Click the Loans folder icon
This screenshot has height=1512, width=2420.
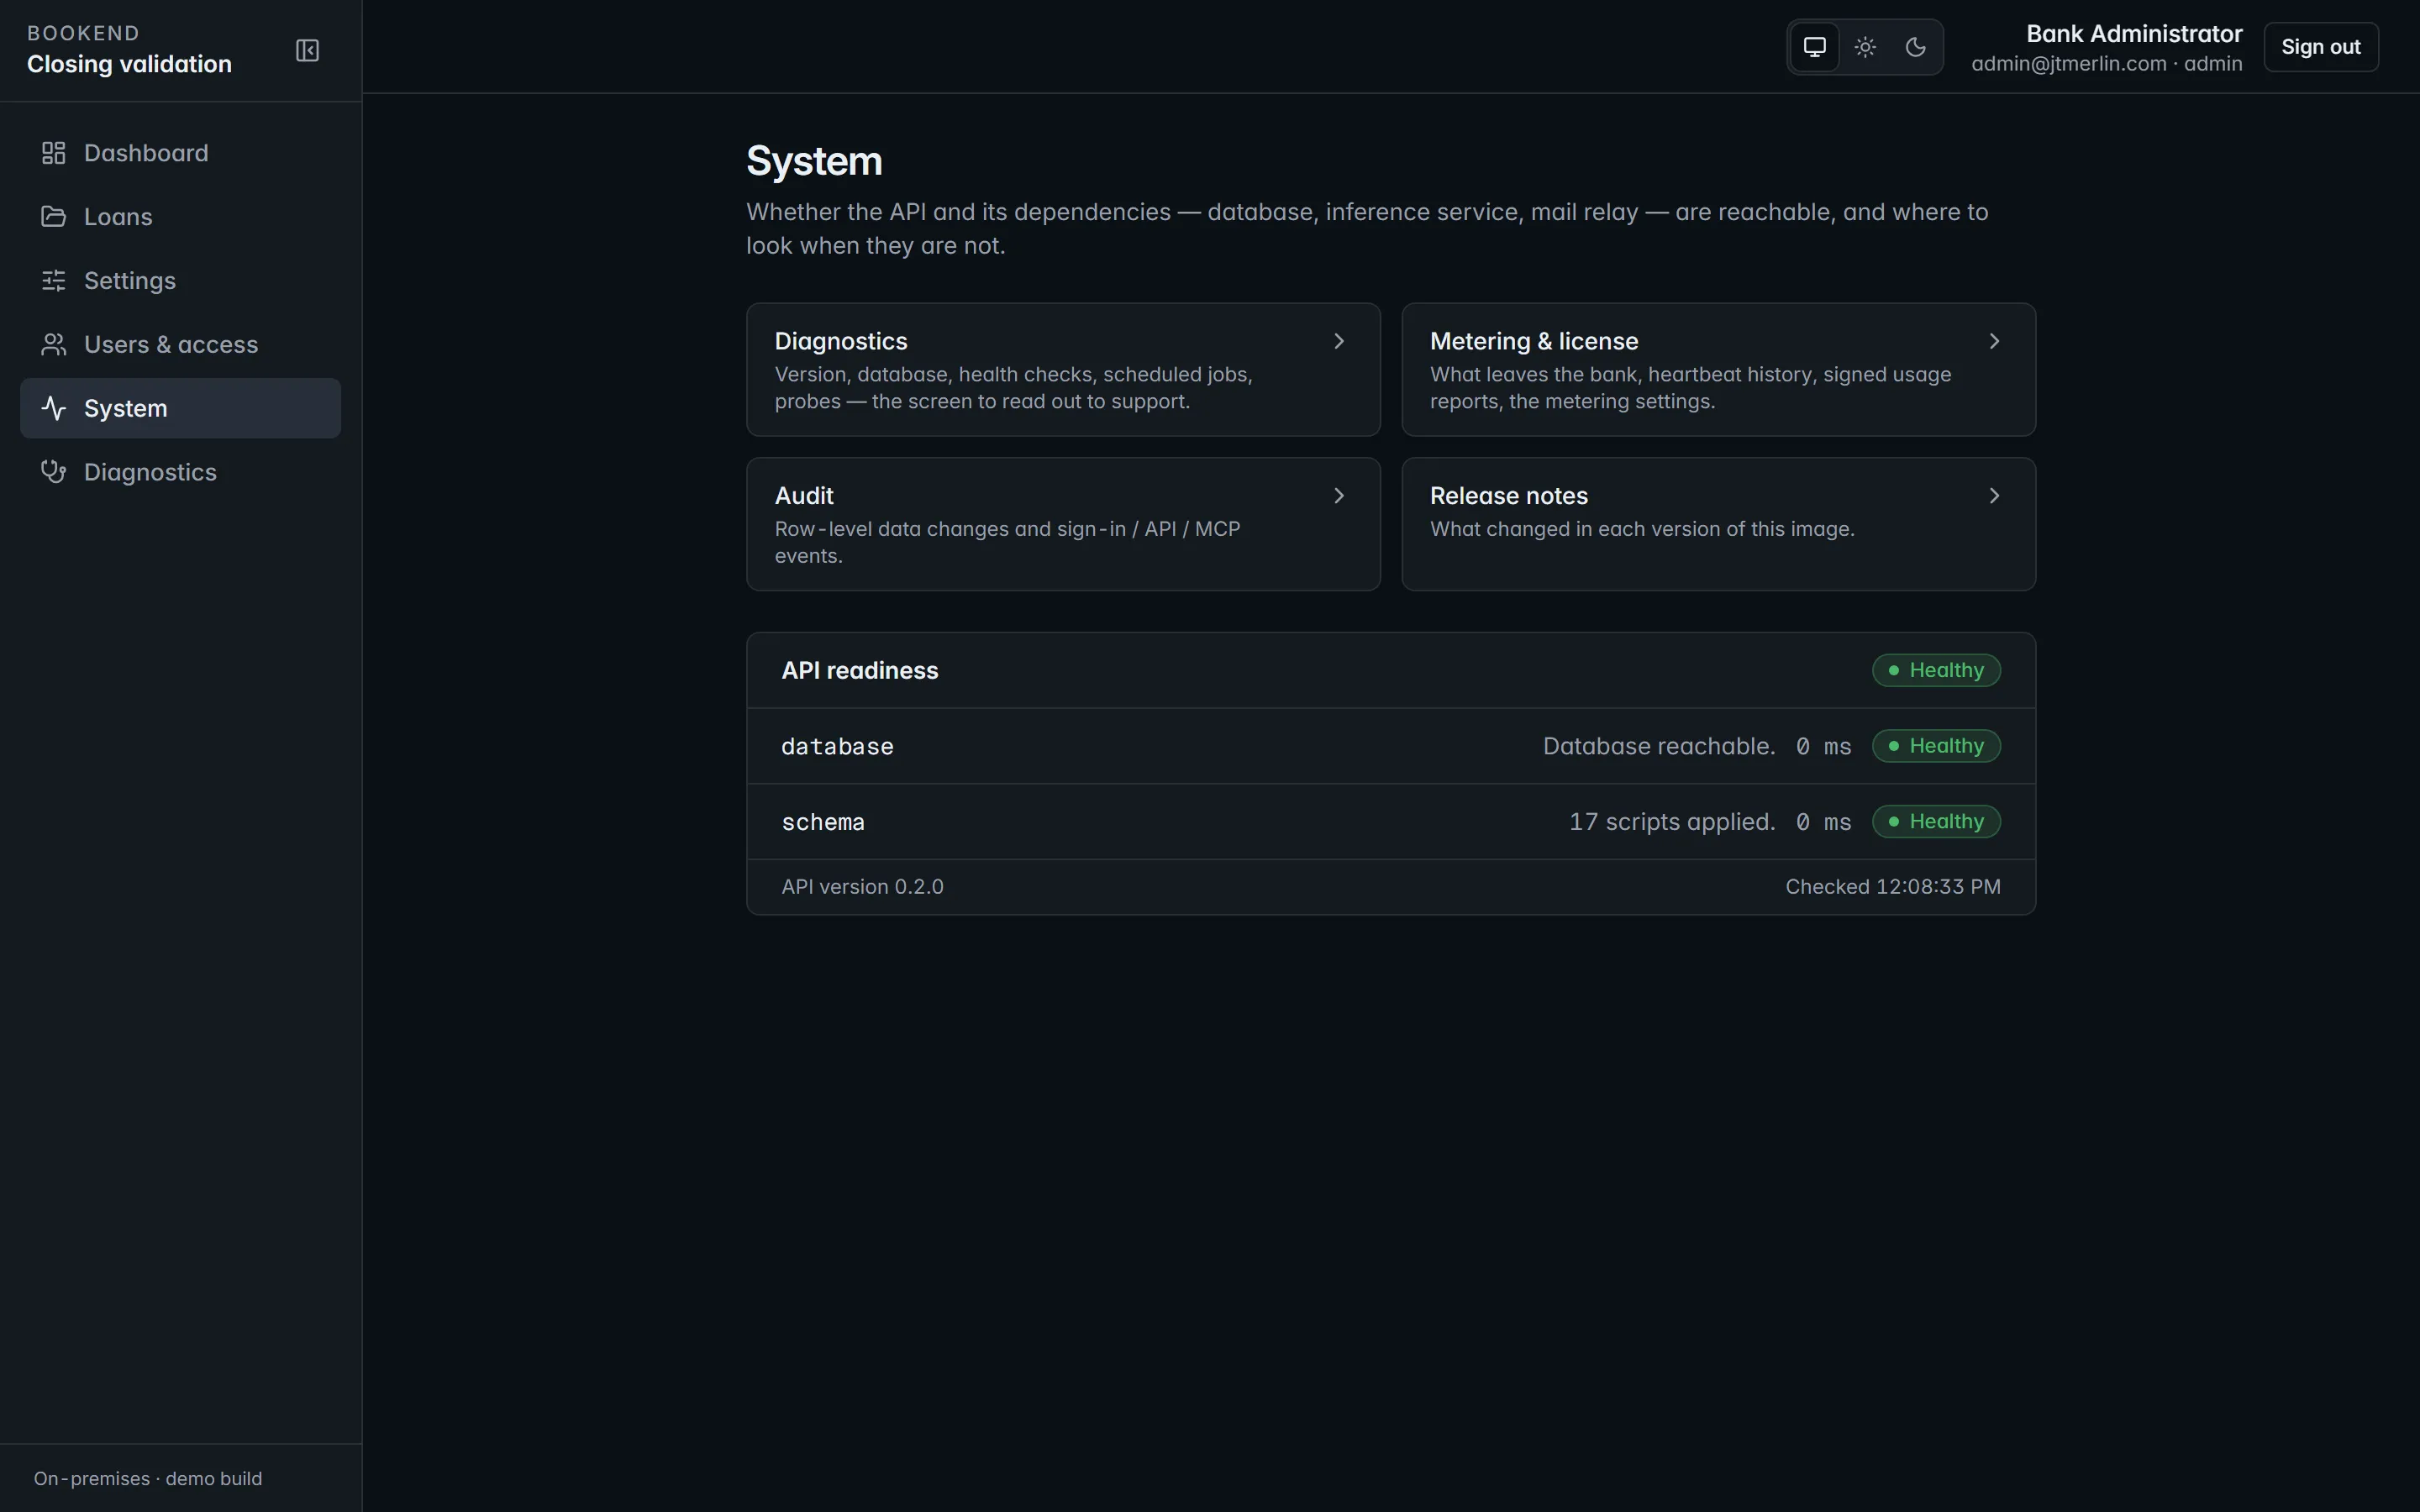[53, 217]
